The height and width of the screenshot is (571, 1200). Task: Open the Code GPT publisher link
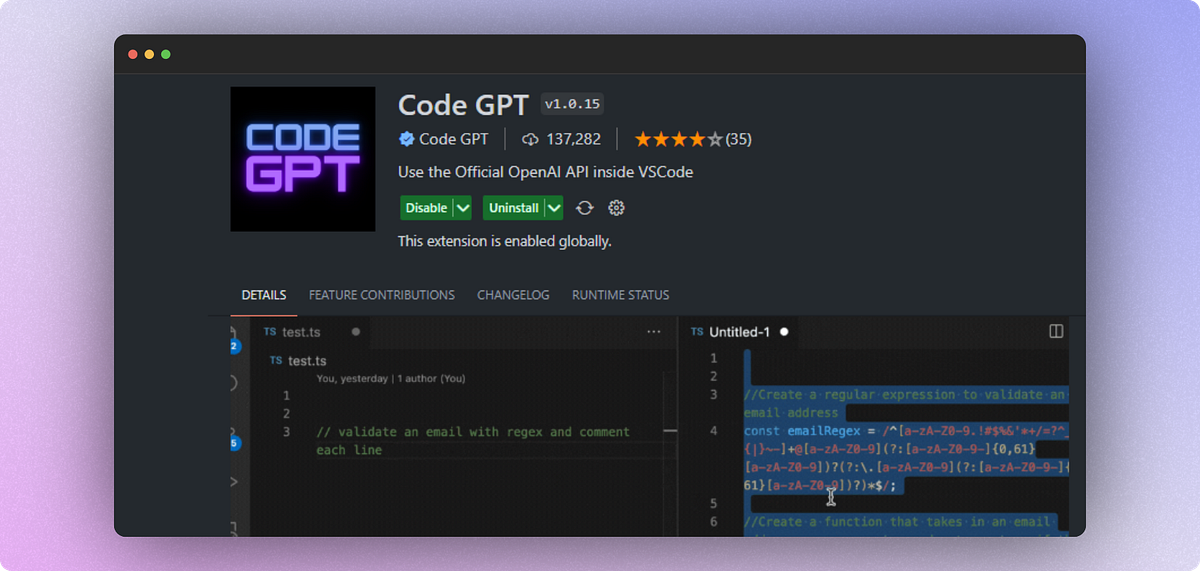pyautogui.click(x=453, y=139)
